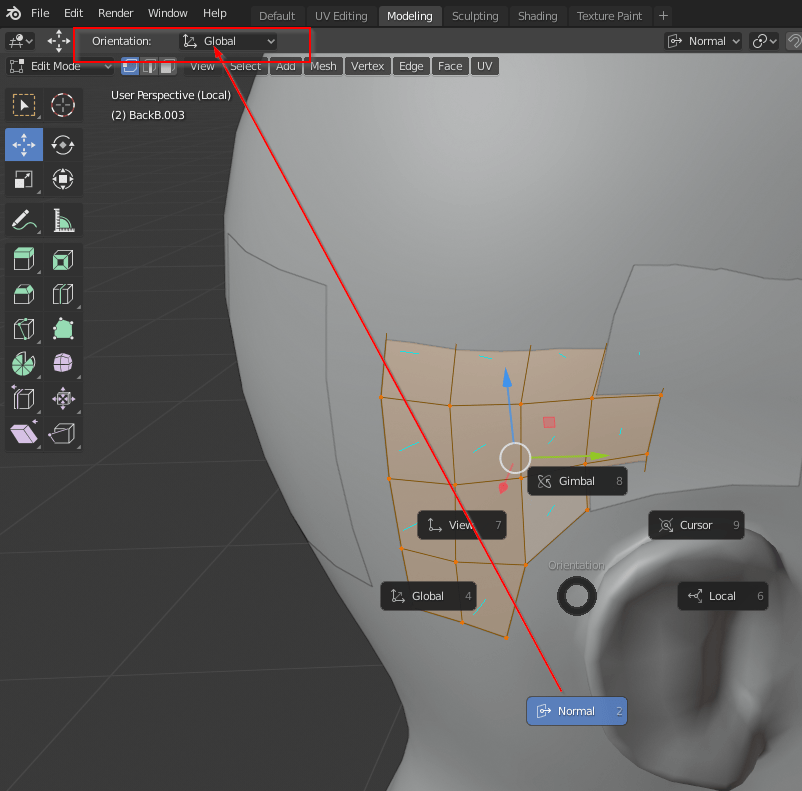Open the Mesh menu
Screen dimensions: 802x791
322,66
